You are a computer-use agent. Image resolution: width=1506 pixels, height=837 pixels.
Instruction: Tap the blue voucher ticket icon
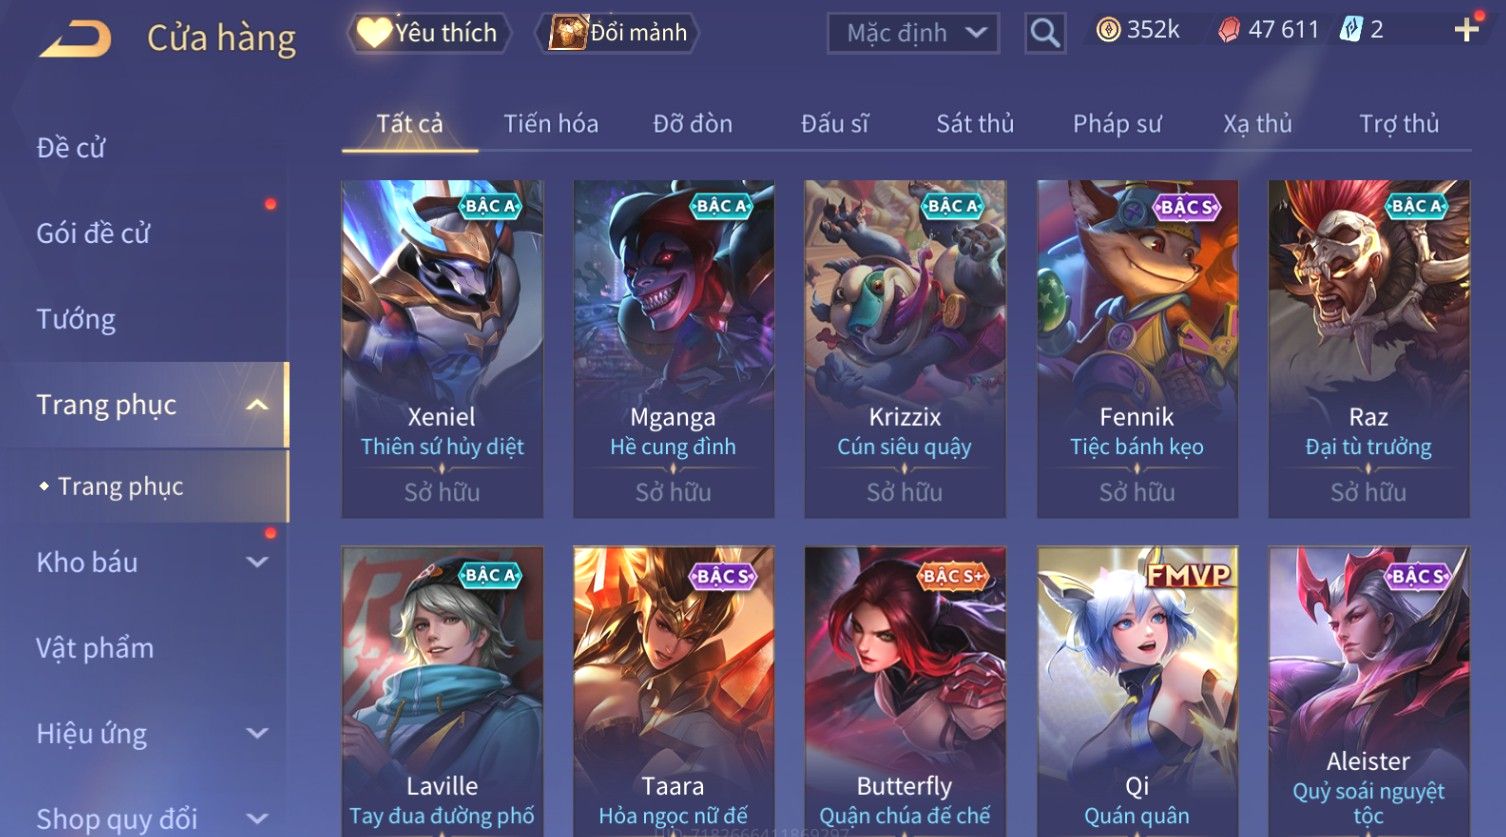[x=1351, y=30]
